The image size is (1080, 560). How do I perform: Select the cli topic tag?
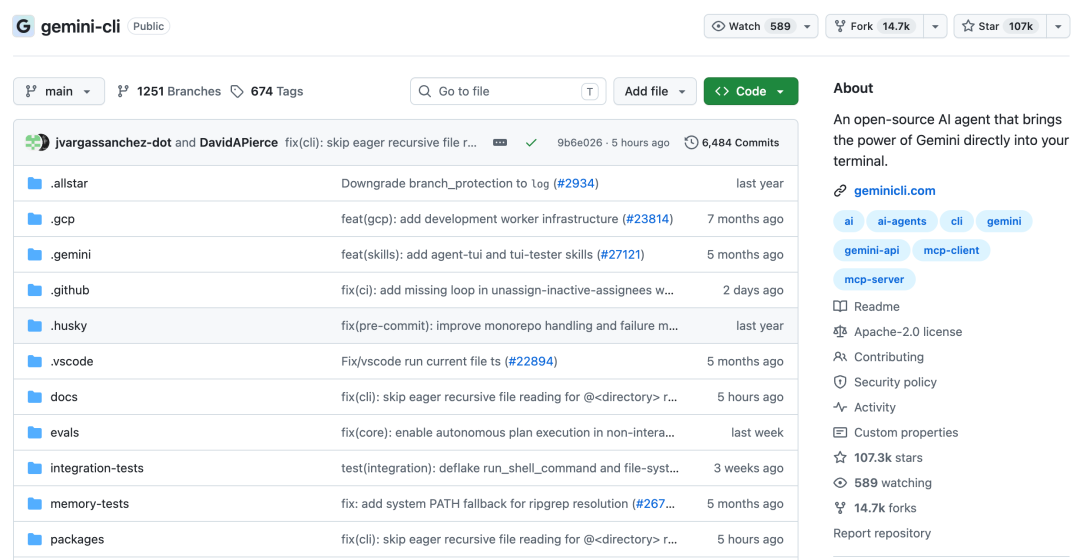pos(957,221)
